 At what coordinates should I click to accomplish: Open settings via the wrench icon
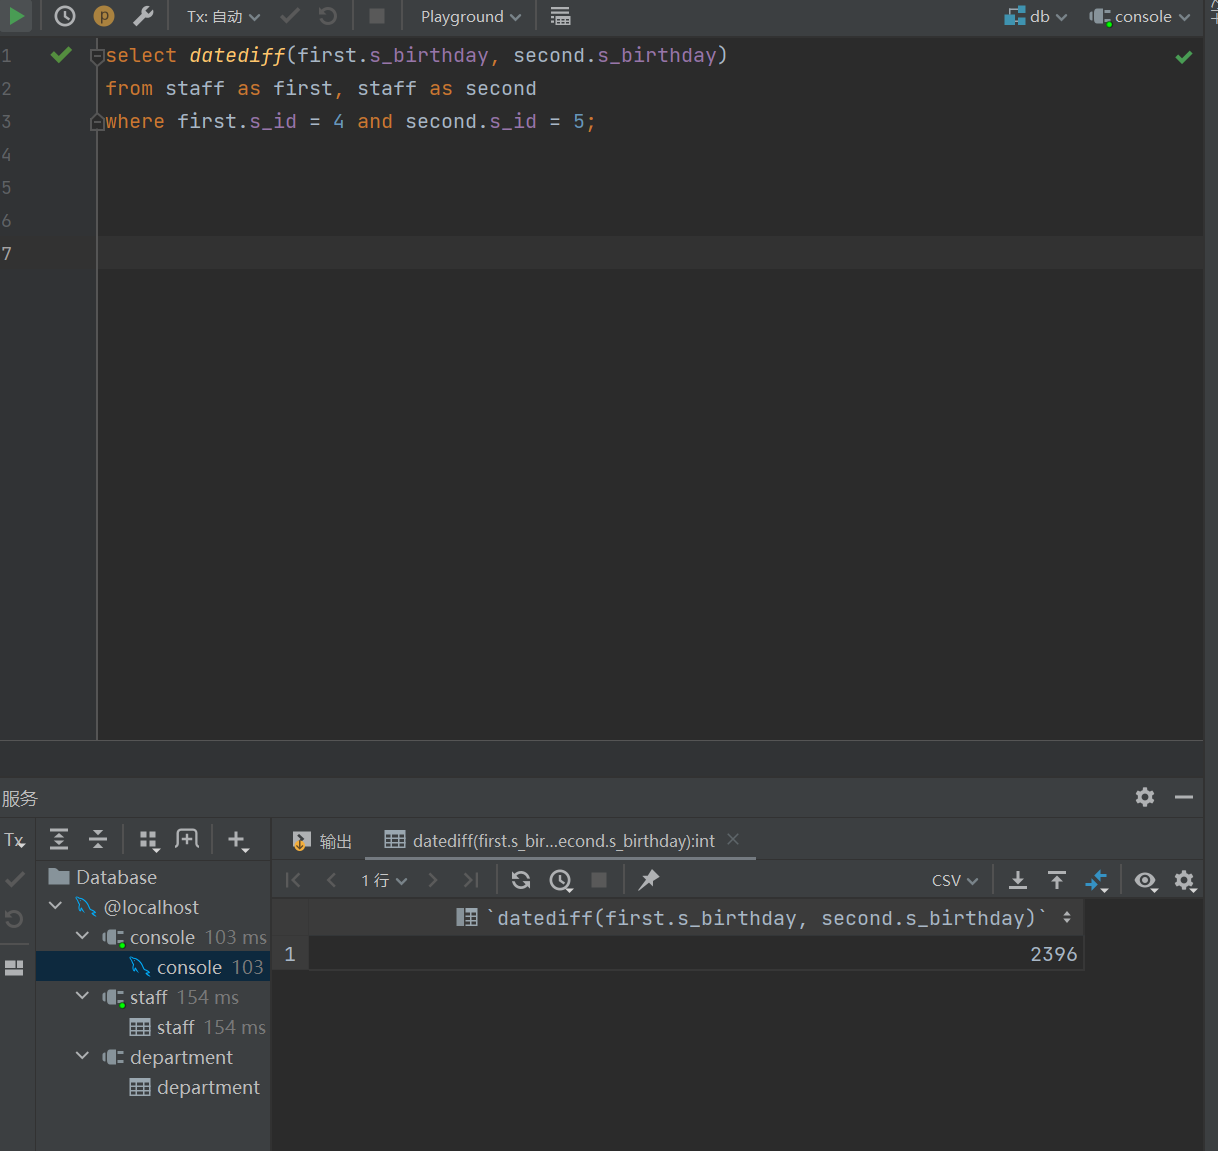point(143,16)
